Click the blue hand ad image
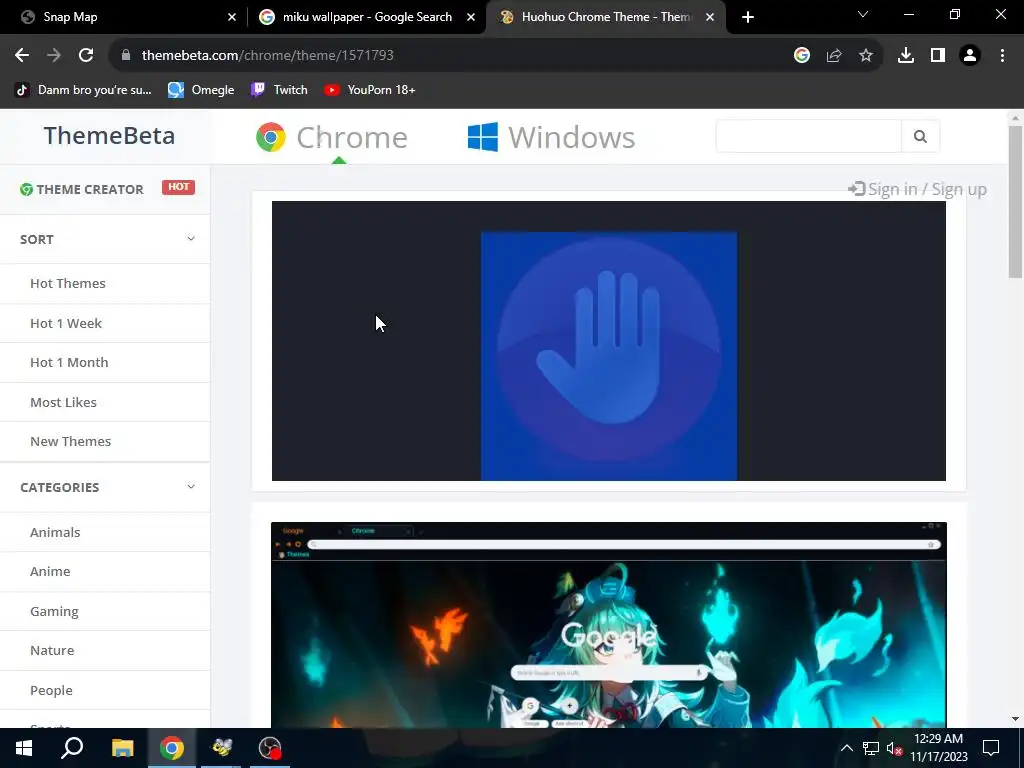The image size is (1024, 768). (x=609, y=356)
